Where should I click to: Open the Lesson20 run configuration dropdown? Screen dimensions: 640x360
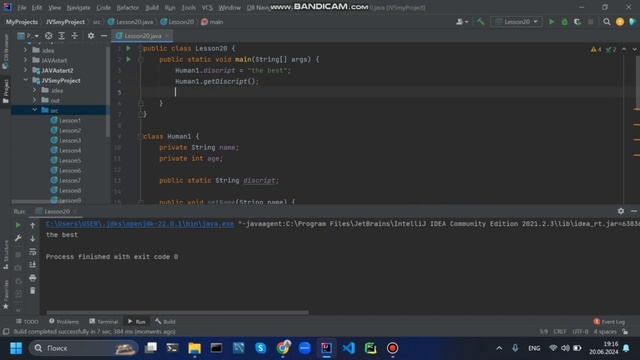point(517,22)
